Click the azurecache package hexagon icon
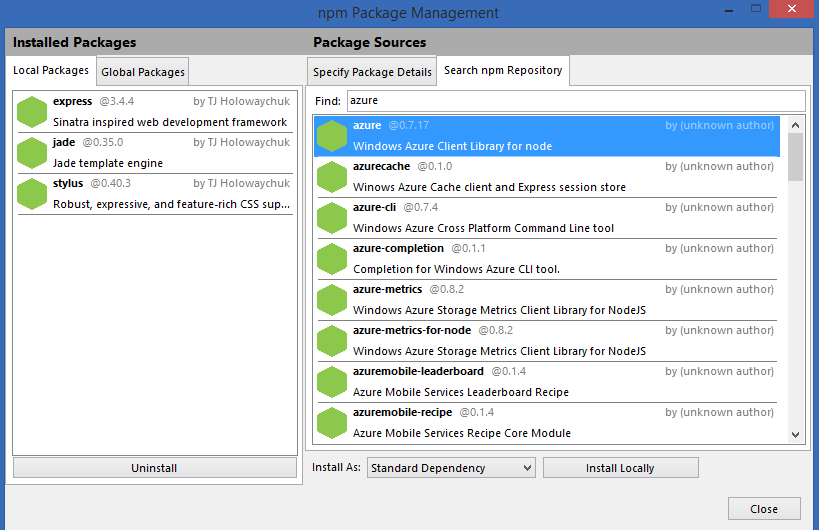The width and height of the screenshot is (819, 530). (x=332, y=177)
